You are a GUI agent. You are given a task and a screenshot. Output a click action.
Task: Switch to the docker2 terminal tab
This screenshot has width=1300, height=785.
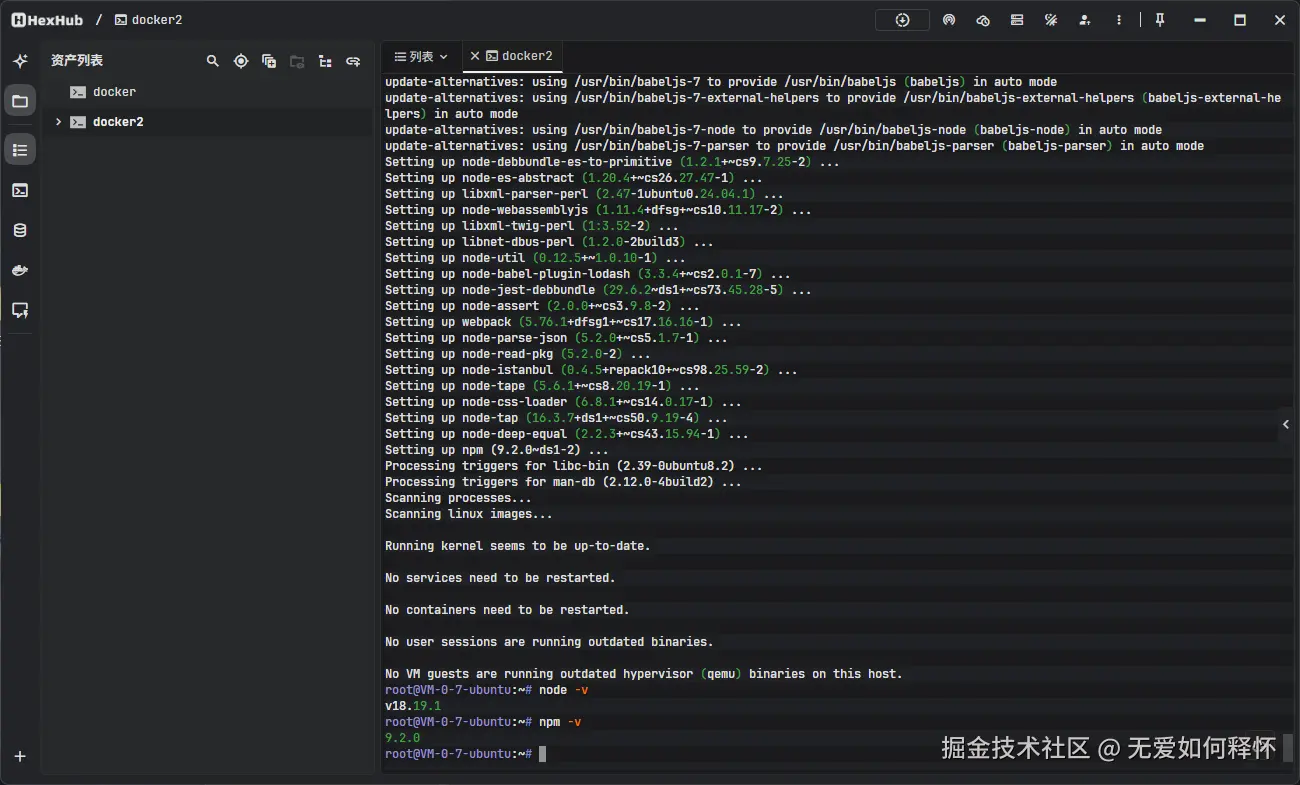coord(519,56)
